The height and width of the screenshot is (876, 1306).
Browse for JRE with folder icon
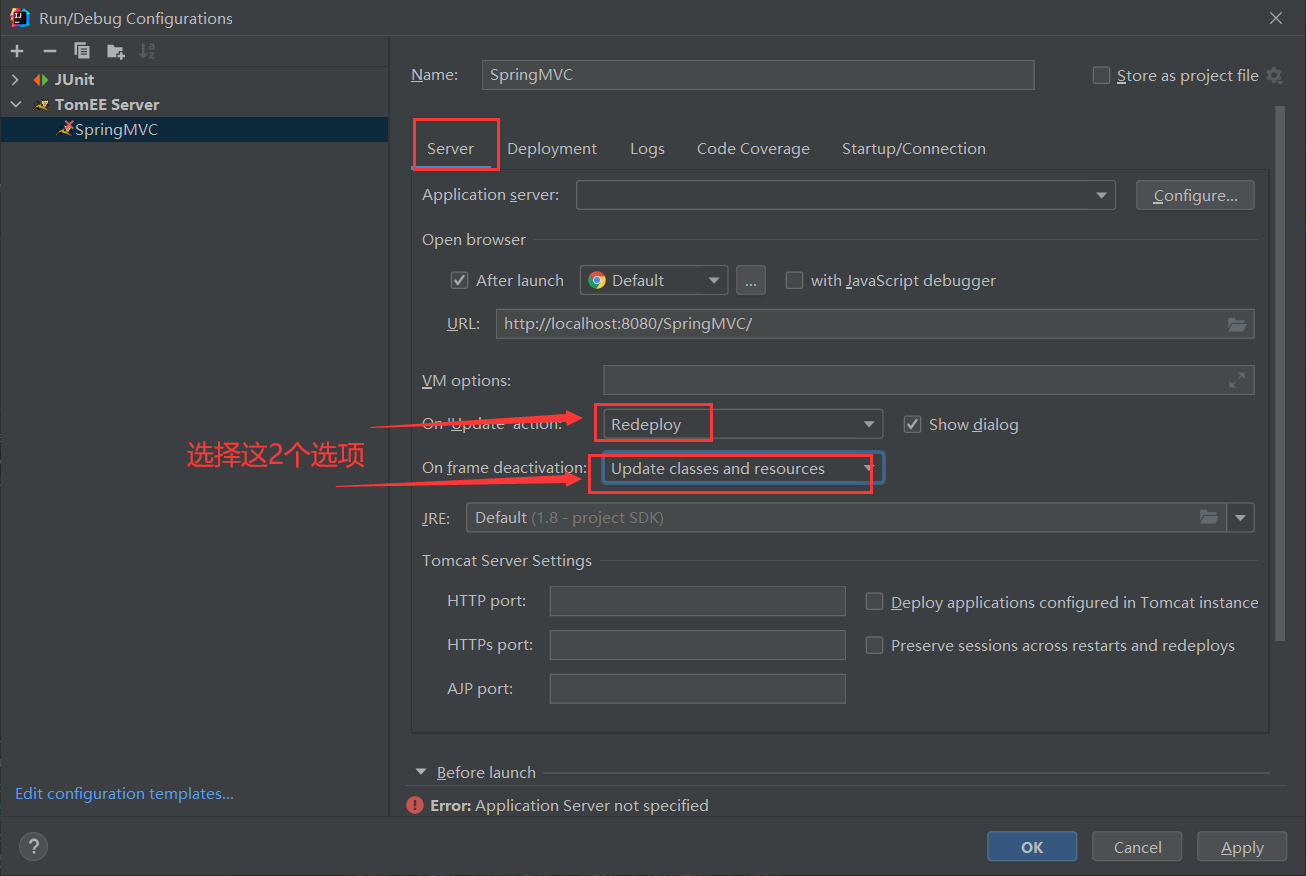1209,517
